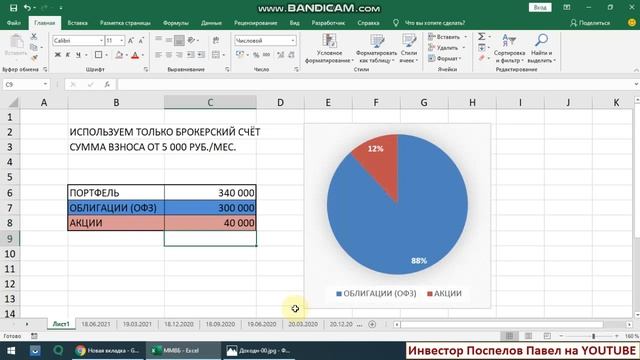
Task: Cut the selected cell contents
Action: point(34,37)
